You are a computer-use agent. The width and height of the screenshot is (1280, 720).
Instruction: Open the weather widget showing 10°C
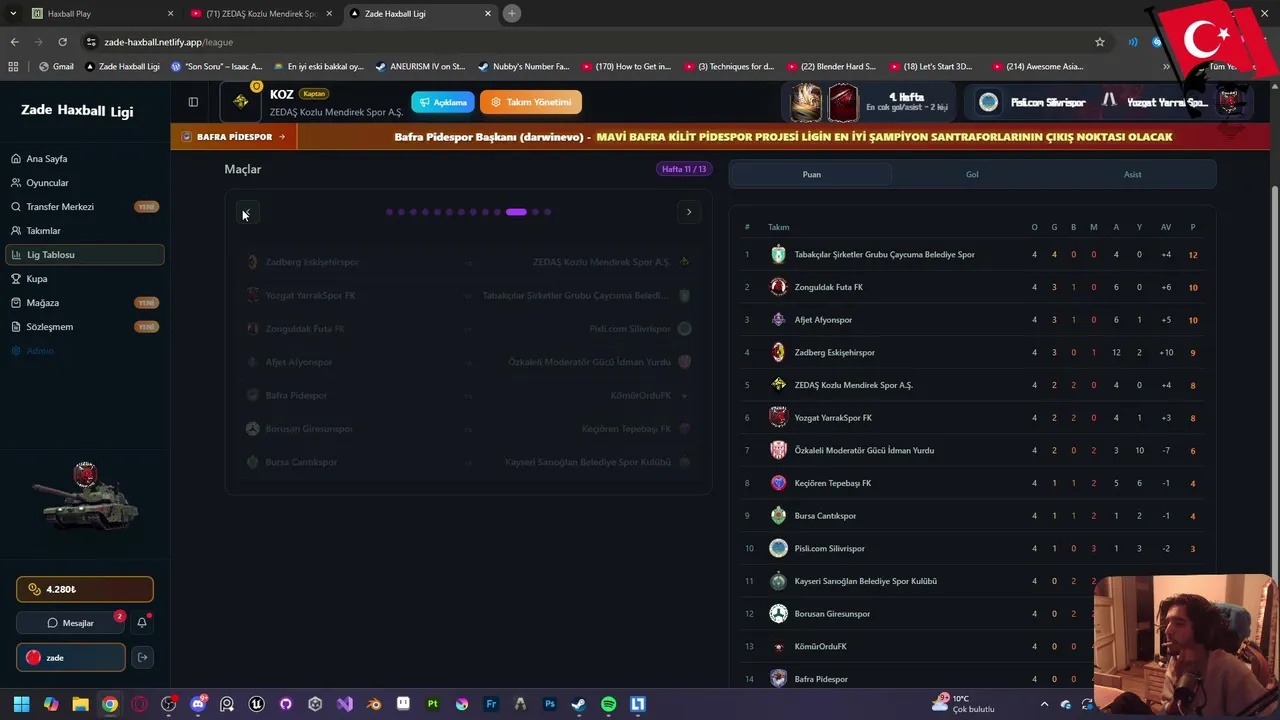(962, 704)
